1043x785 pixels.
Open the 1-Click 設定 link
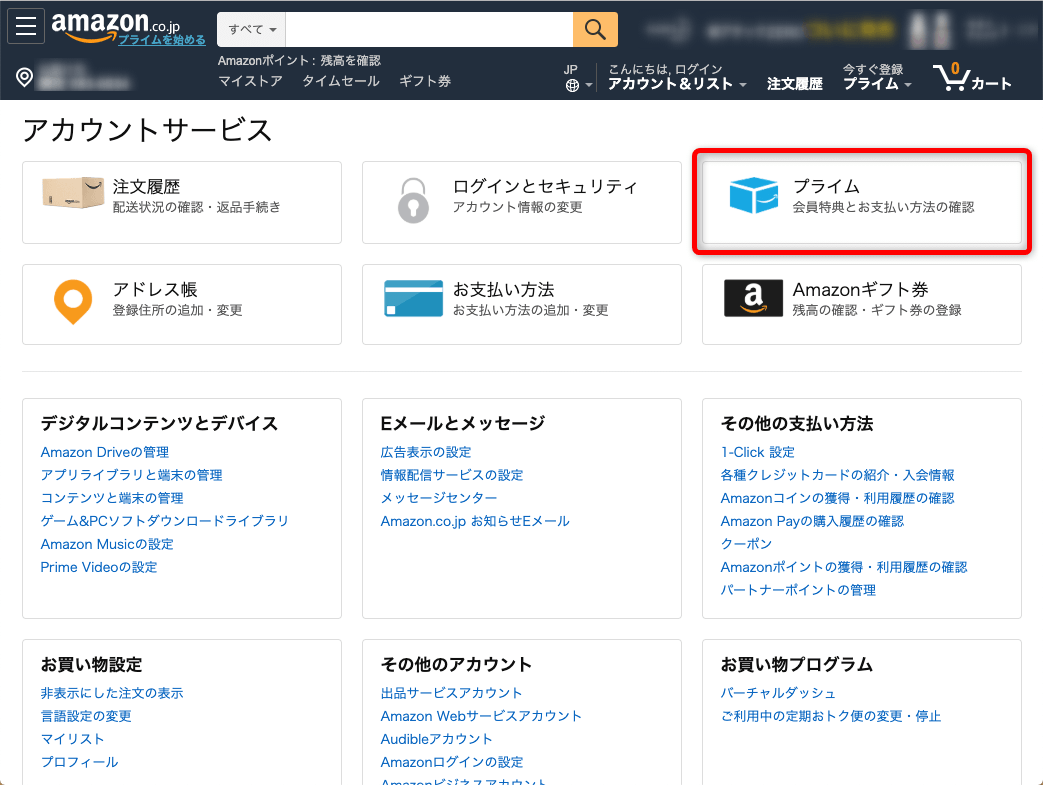(757, 452)
